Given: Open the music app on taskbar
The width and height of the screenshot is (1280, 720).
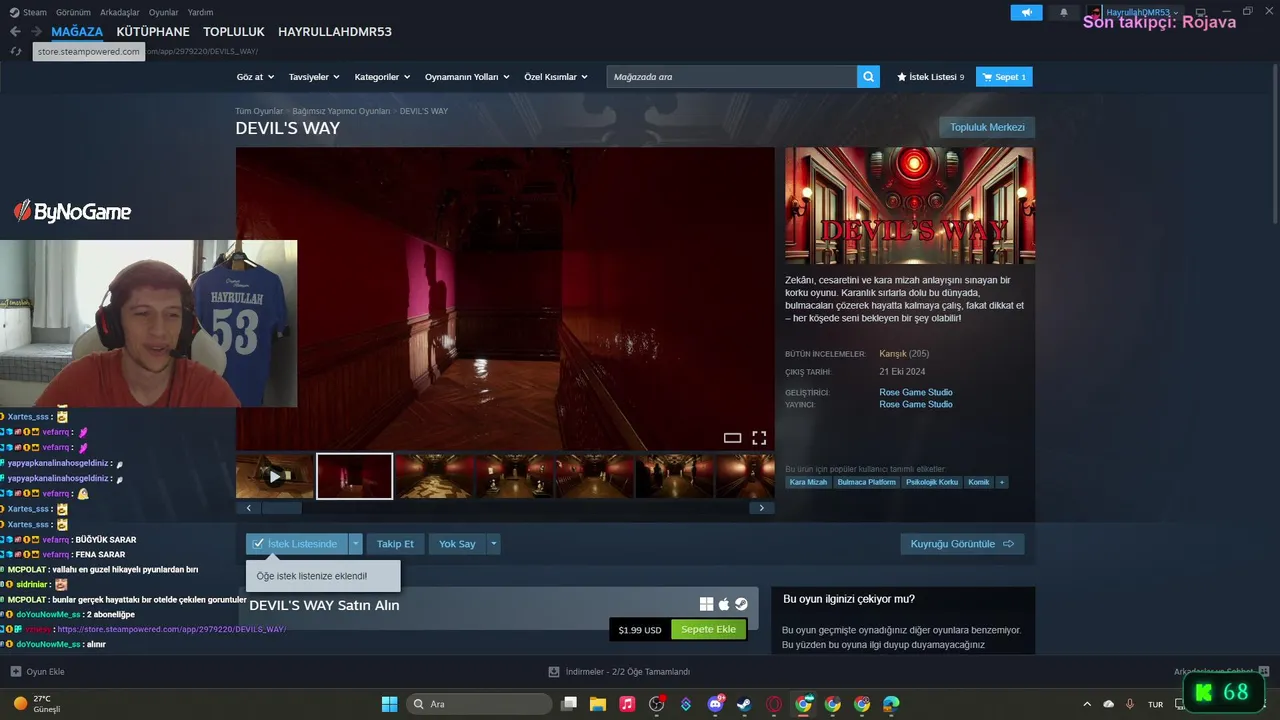Looking at the screenshot, I should coord(627,704).
